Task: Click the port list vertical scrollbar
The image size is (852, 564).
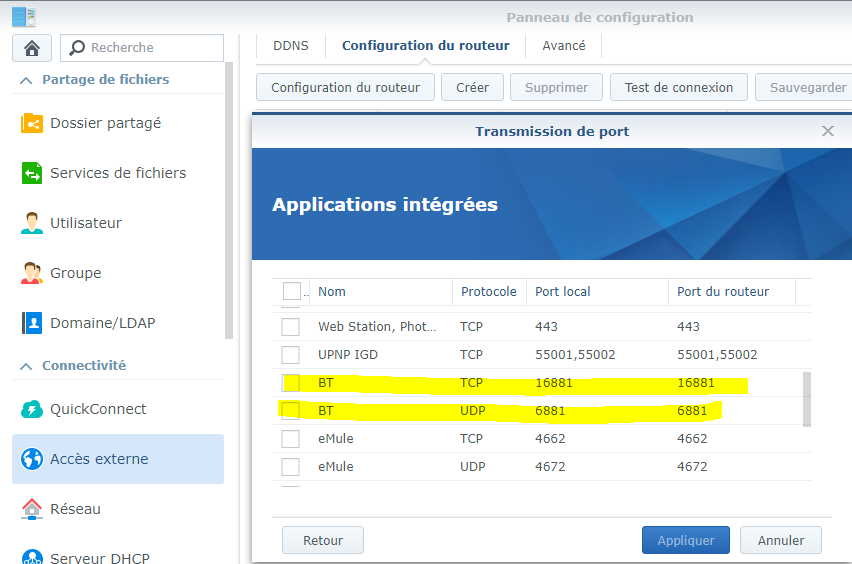Action: point(807,398)
